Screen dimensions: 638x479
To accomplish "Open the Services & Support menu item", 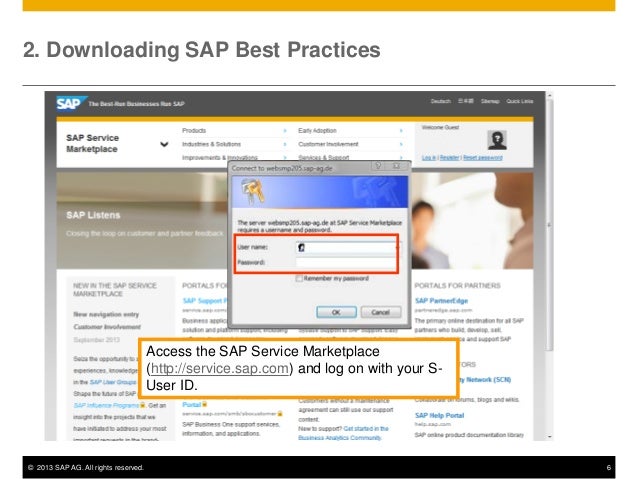I will [323, 157].
